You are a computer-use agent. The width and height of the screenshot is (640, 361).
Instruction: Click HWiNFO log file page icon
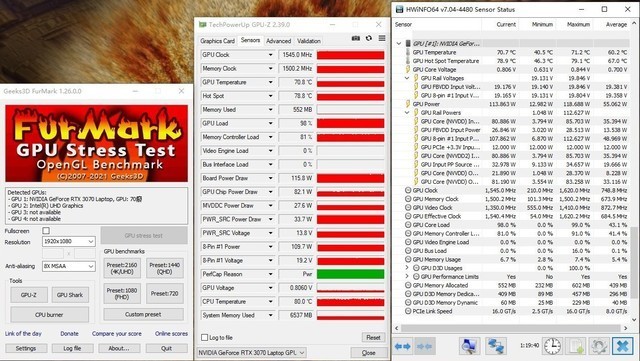point(576,346)
